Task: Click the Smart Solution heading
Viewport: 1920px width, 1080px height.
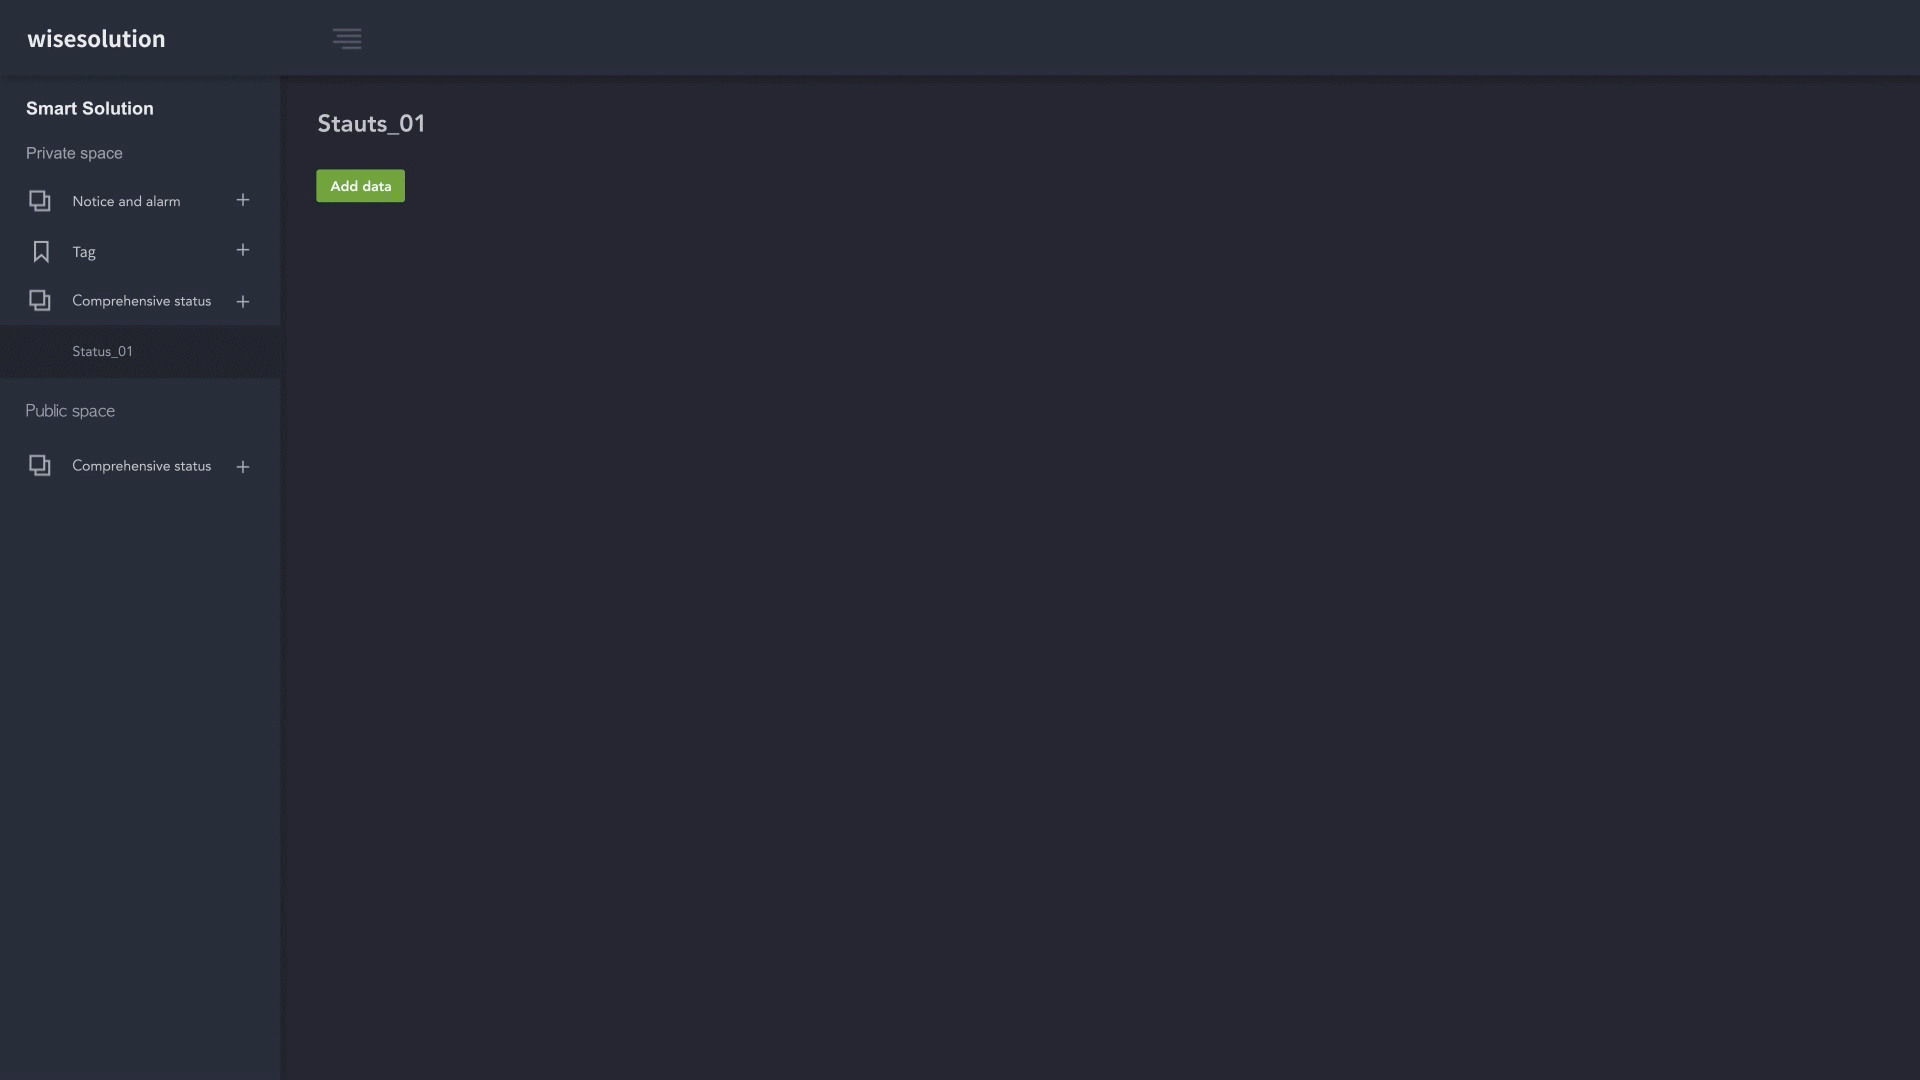Action: [x=90, y=109]
